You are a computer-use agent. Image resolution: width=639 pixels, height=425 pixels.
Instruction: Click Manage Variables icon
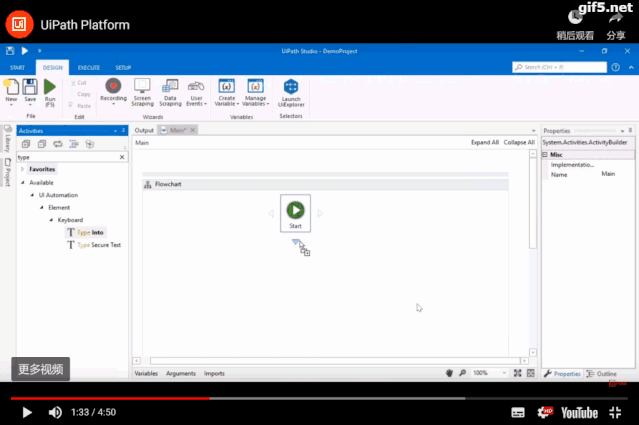(x=255, y=86)
